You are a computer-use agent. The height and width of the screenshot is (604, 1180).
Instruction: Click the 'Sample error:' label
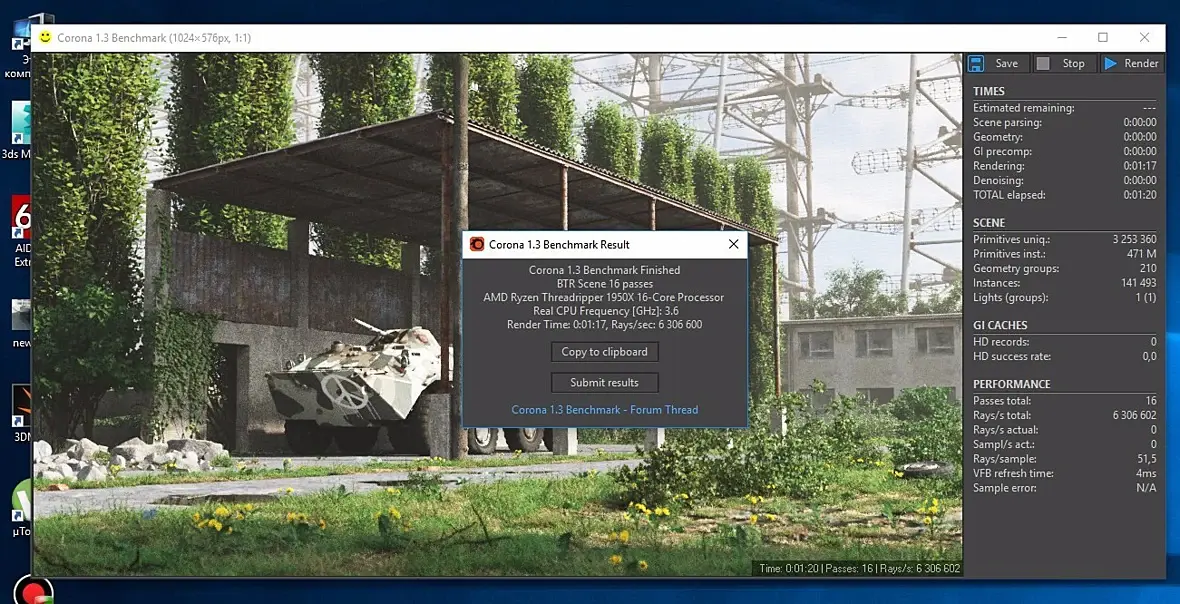pos(1005,487)
